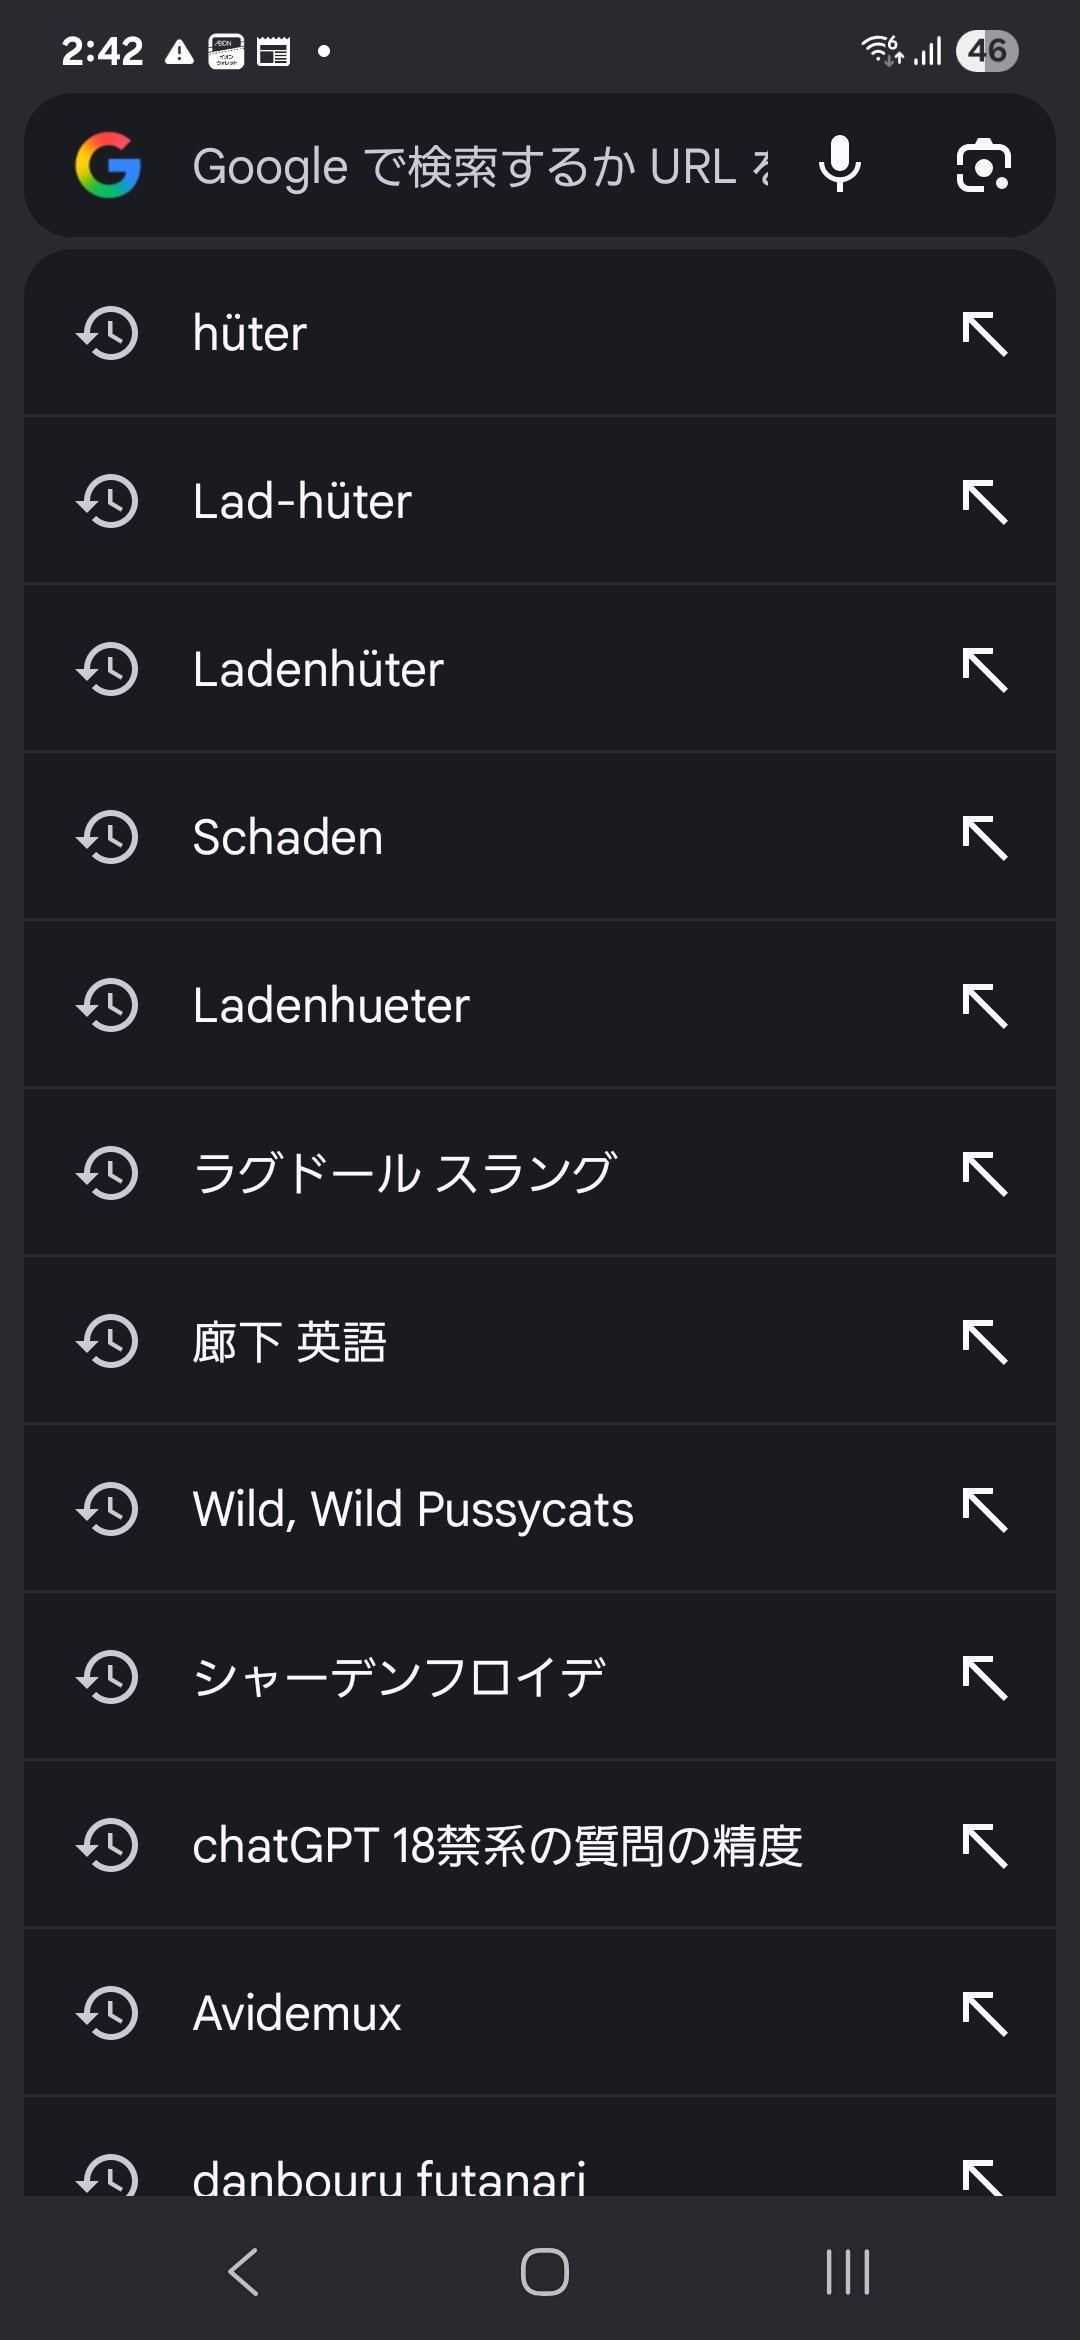The image size is (1080, 2340).
Task: Tap history clock icon beside 'Ladenhueter'
Action: (108, 1005)
